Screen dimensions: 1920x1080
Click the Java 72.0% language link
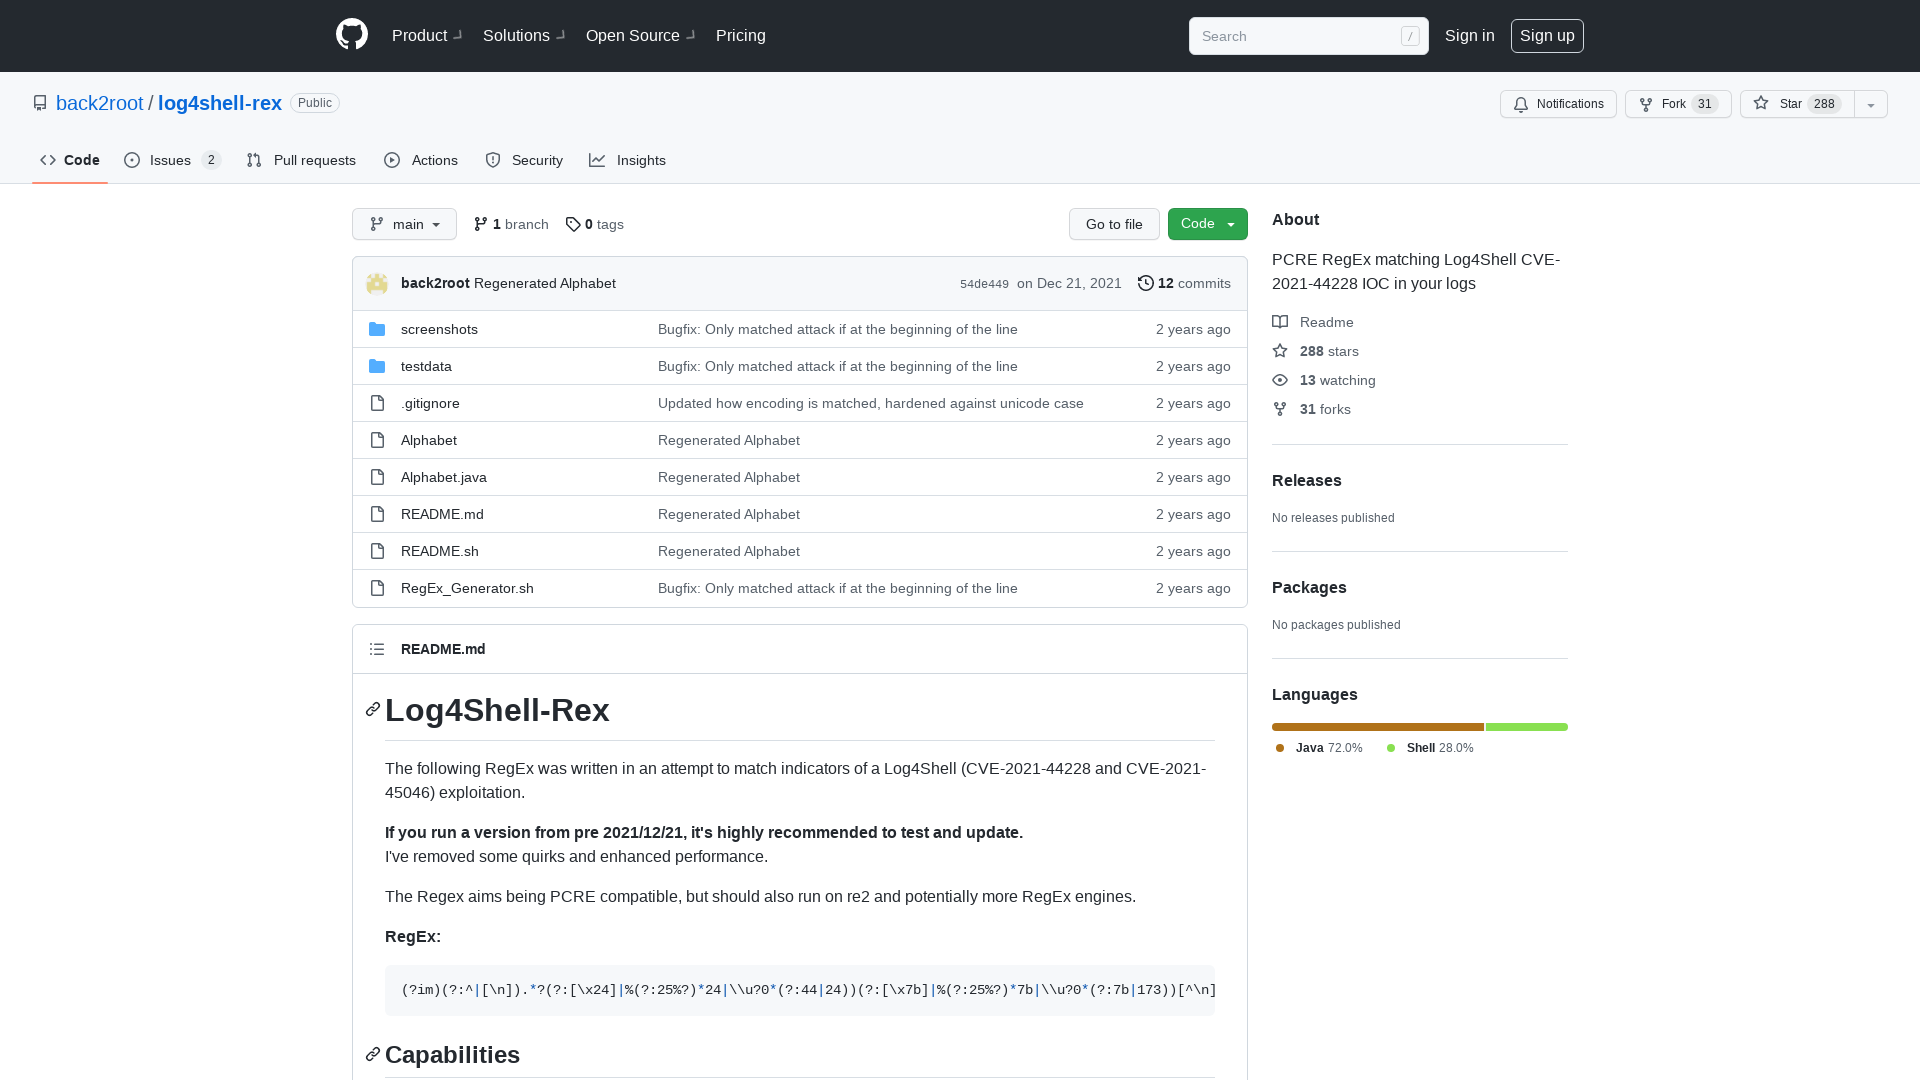(x=1319, y=748)
